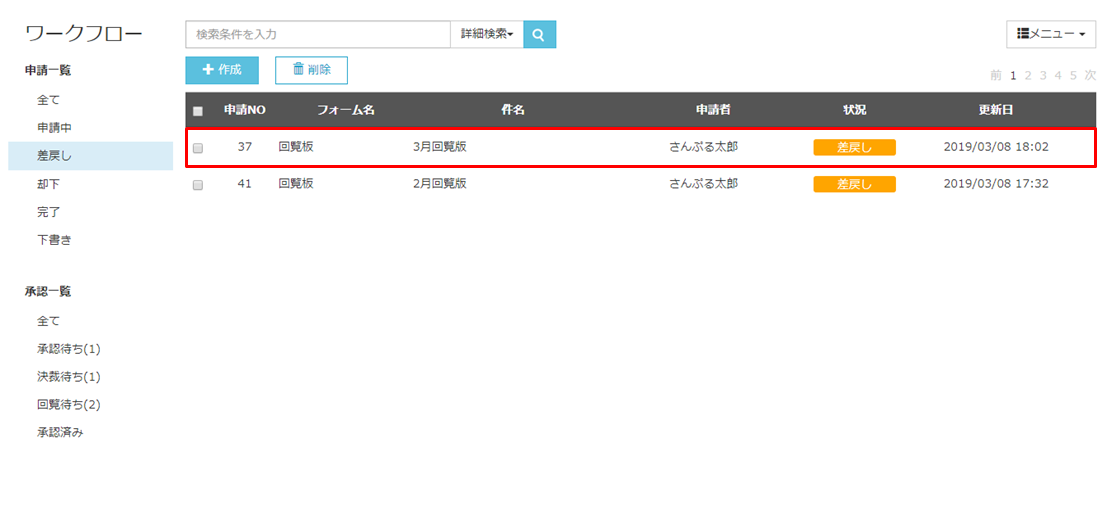Click the 更新日 column header
Image resolution: width=1120 pixels, height=506 pixels.
tap(996, 110)
